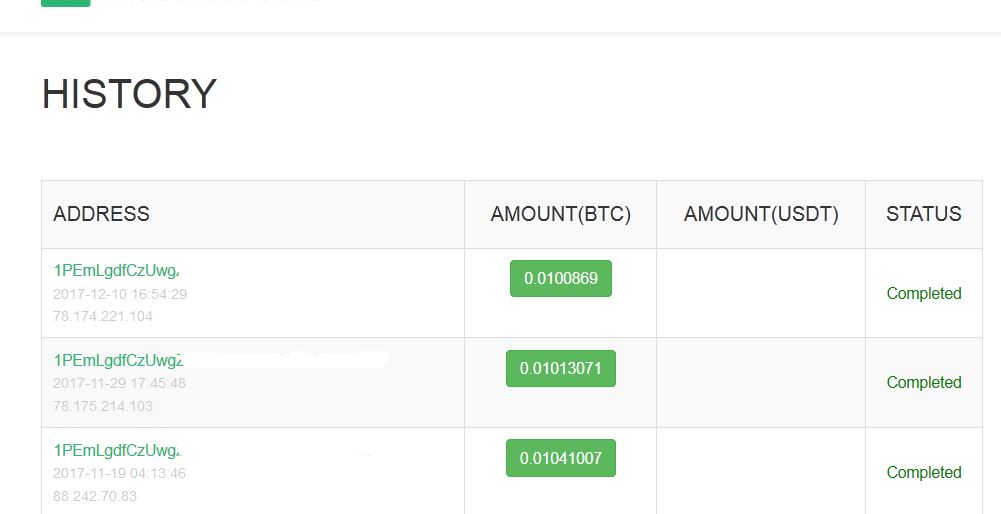Open the address link dated 2017-11-29

click(118, 361)
